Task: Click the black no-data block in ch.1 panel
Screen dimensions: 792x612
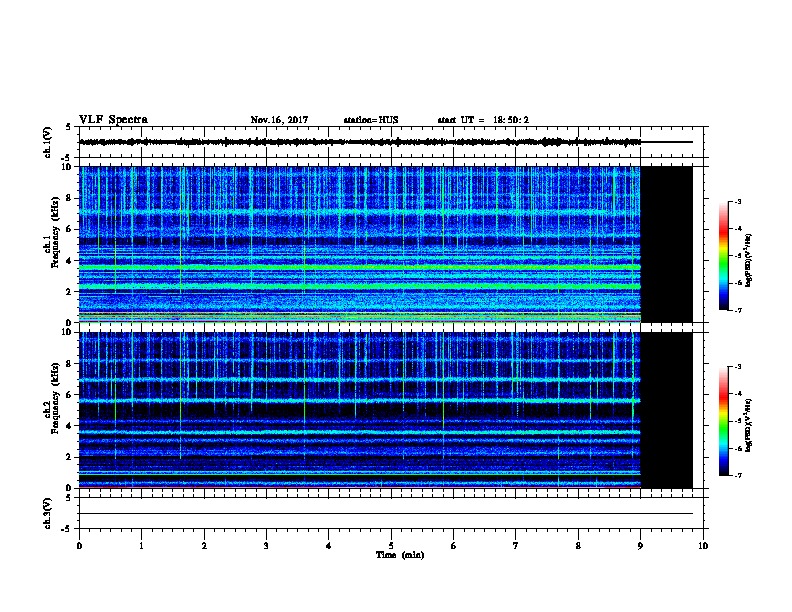Action: 667,244
